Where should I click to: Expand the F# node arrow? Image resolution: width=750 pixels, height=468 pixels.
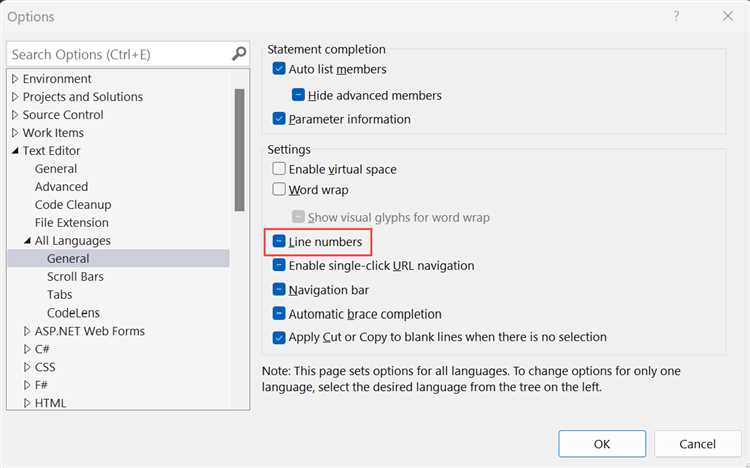click(27, 385)
